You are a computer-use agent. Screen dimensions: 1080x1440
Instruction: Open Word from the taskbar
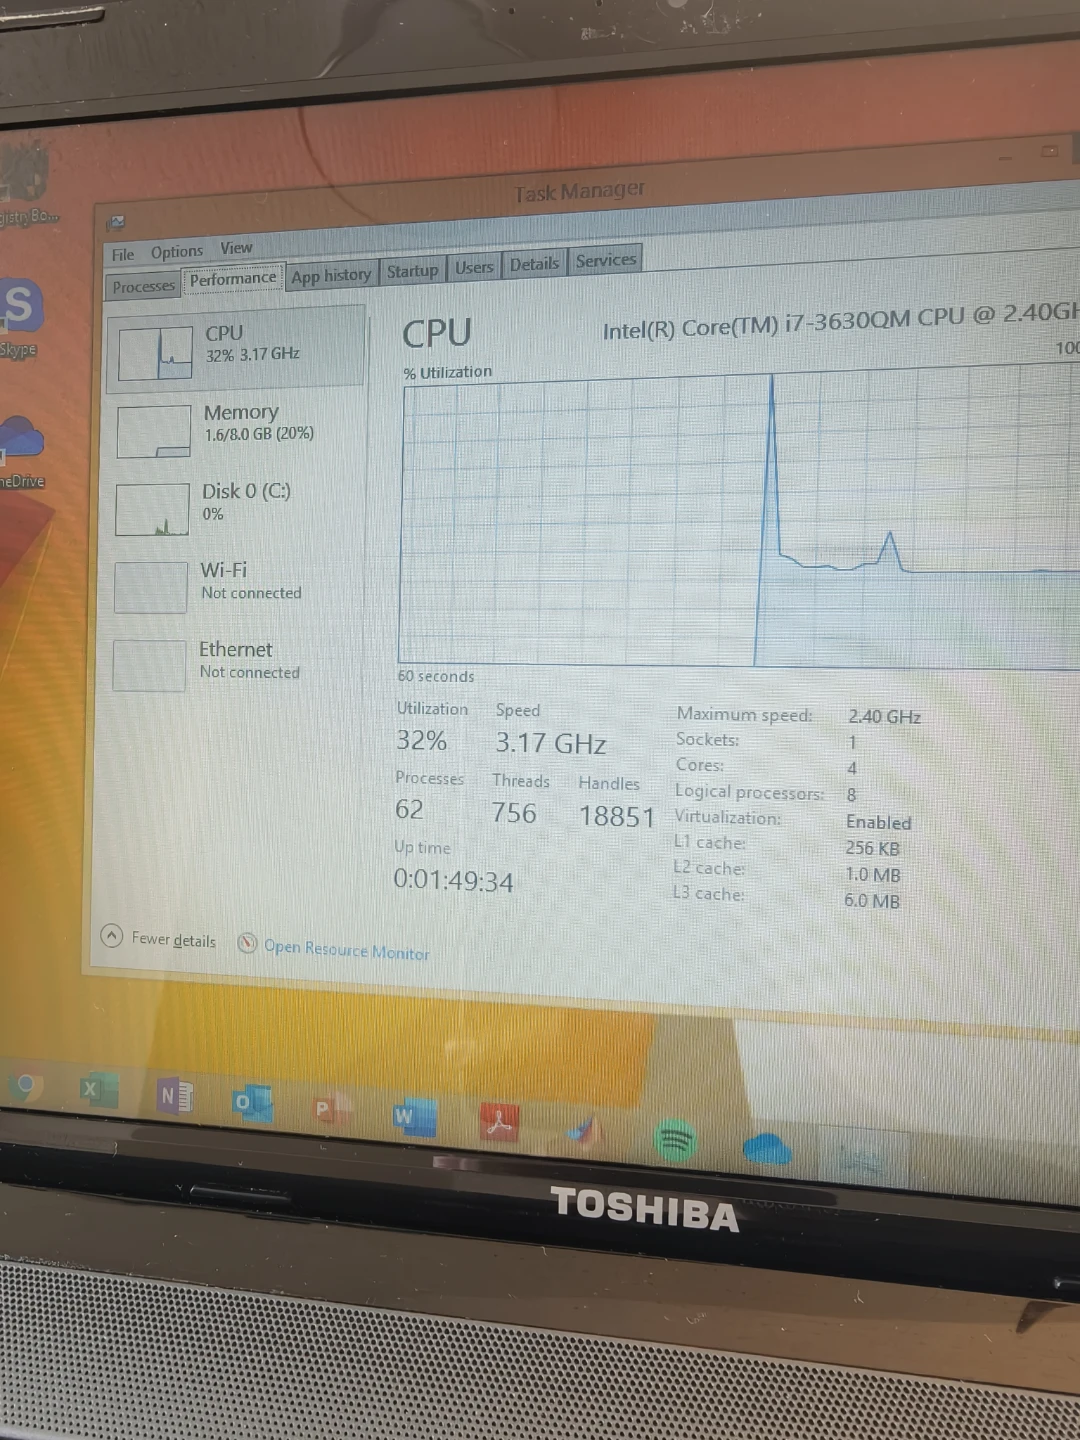pyautogui.click(x=414, y=1117)
